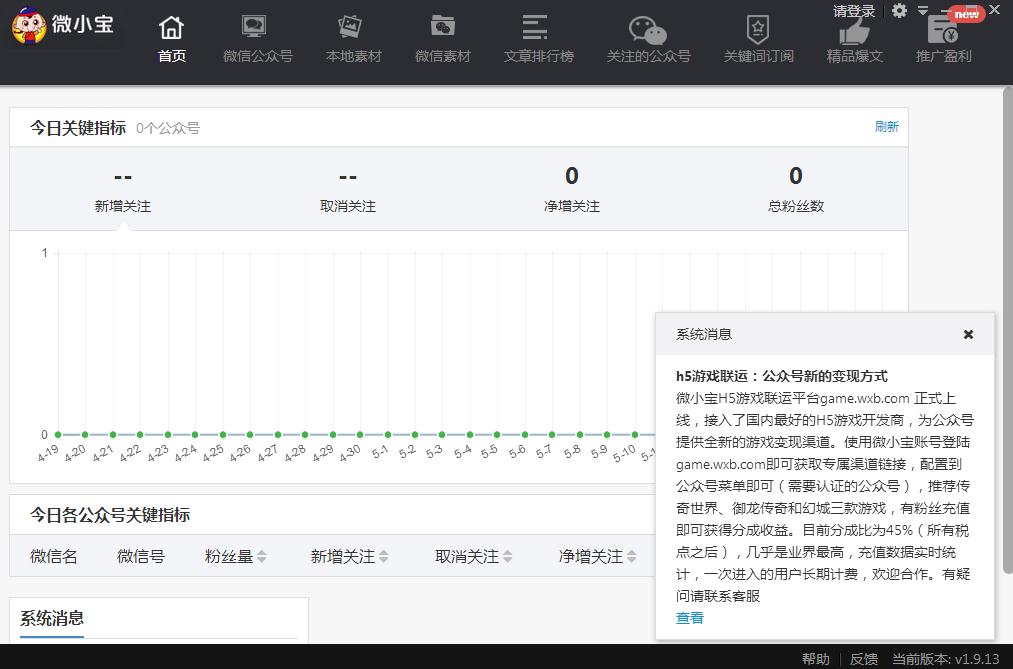Screen dimensions: 1013x669
Task: Click the vertical scrollbar on the right edge
Action: pos(1006,300)
